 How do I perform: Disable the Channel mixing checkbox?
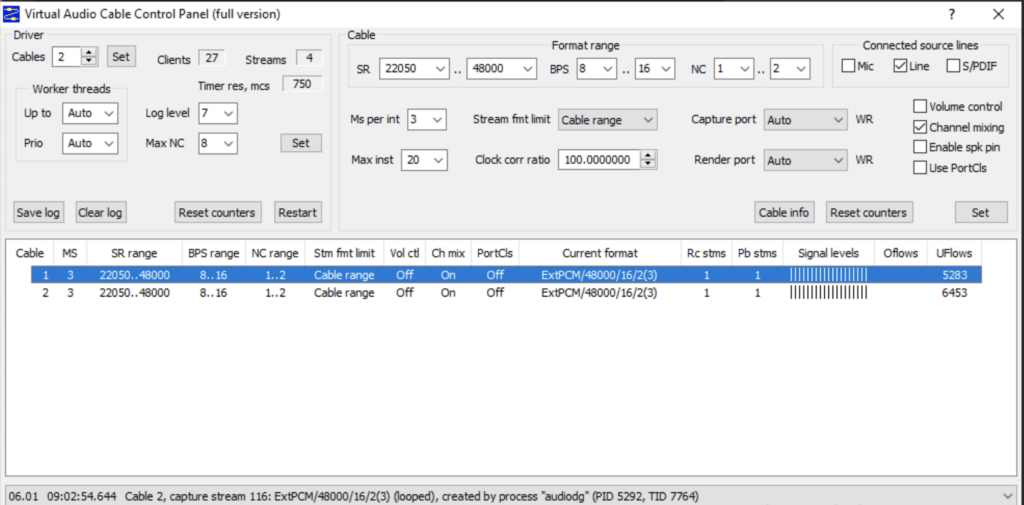point(920,127)
